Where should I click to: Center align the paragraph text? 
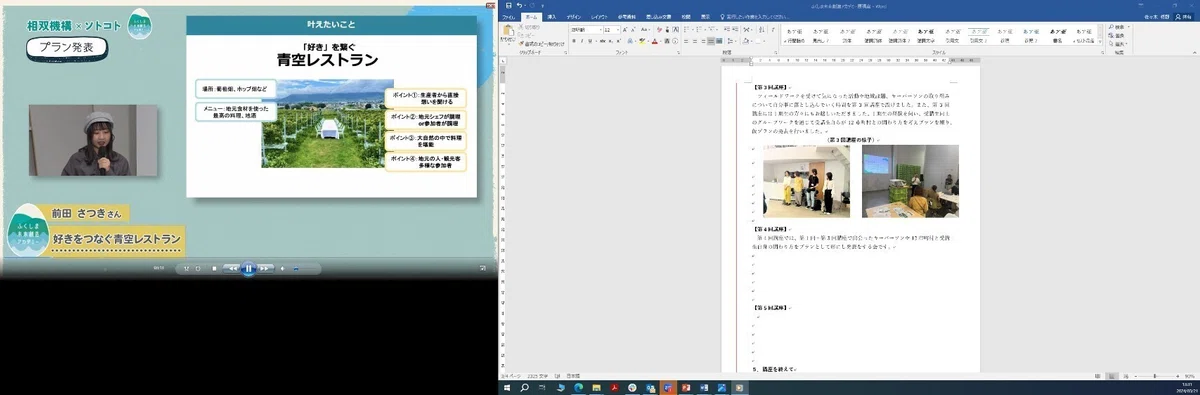click(695, 41)
